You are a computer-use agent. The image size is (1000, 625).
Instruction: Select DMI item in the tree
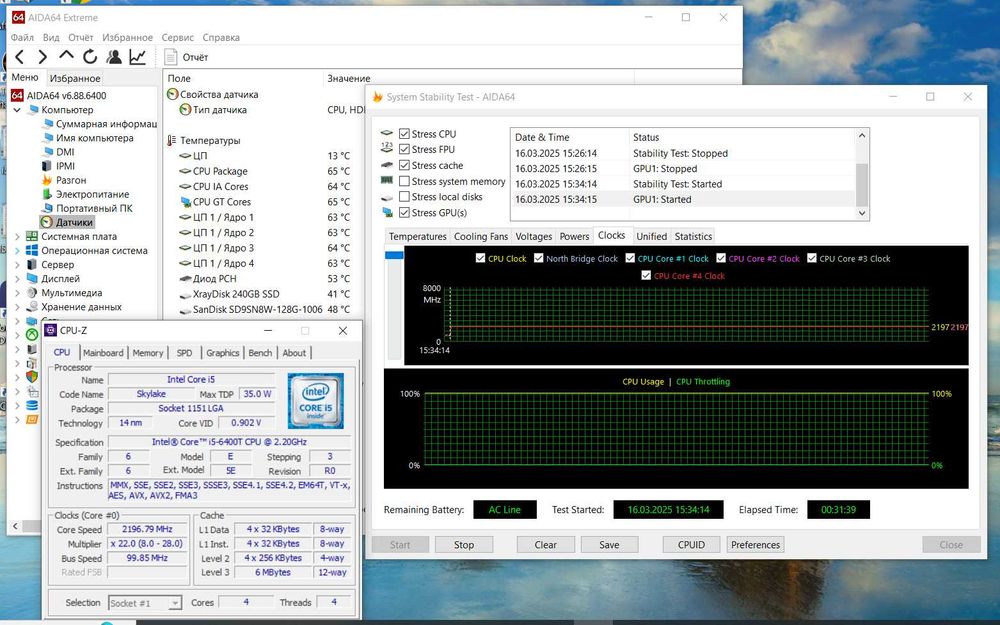pyautogui.click(x=65, y=152)
